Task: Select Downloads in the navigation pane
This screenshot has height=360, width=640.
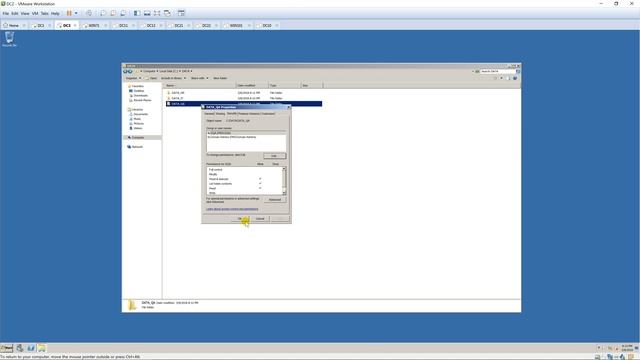Action: [x=140, y=96]
